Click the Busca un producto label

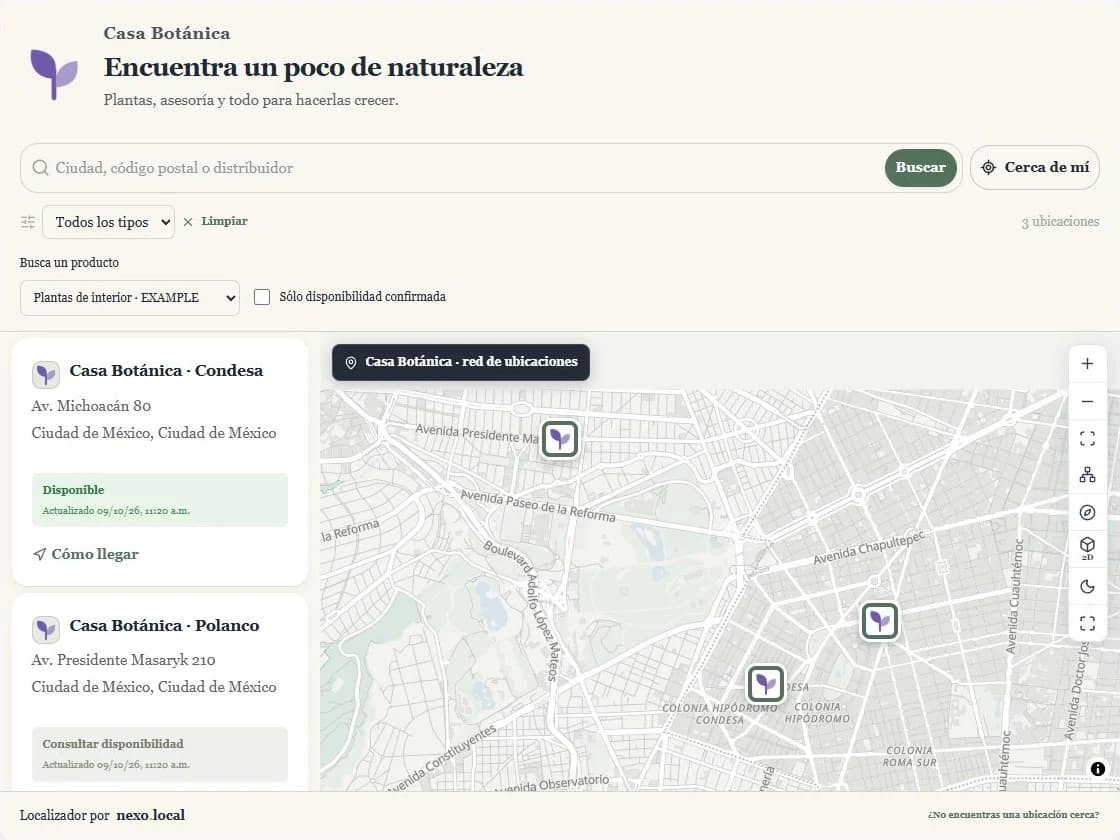tap(69, 263)
